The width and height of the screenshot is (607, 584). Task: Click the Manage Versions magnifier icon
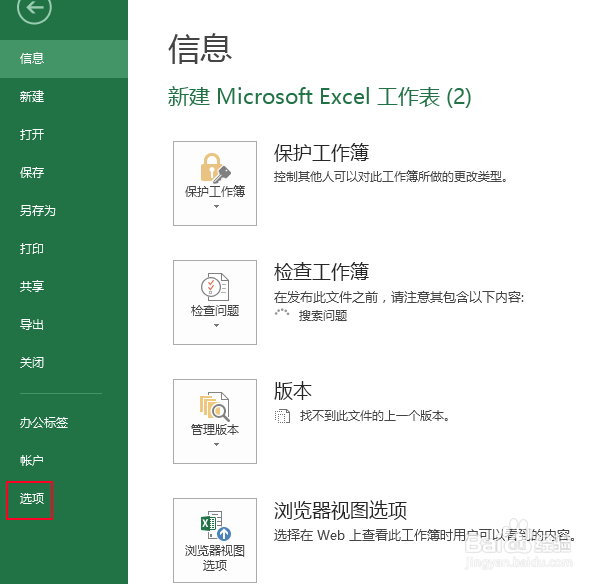215,406
